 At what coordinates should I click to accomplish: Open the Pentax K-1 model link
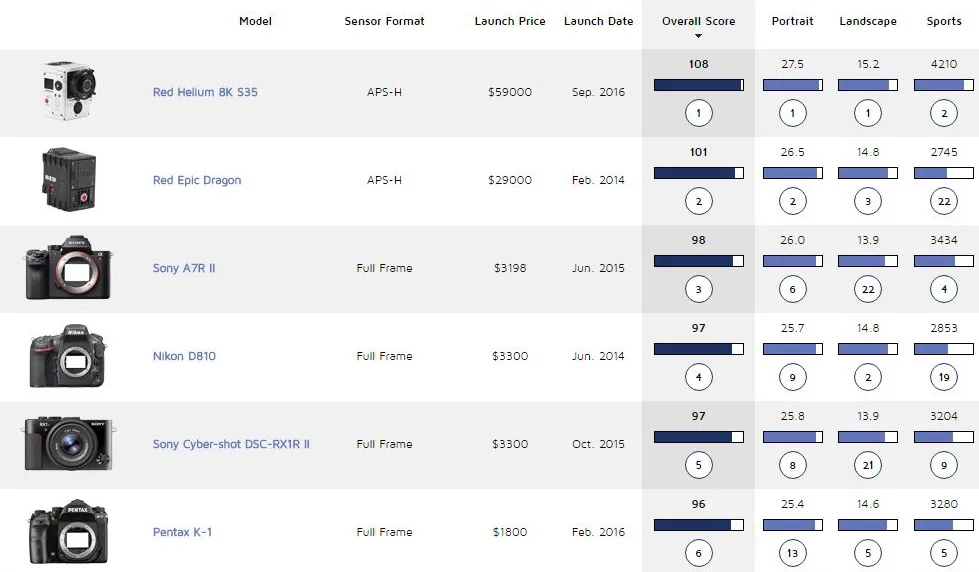(182, 532)
